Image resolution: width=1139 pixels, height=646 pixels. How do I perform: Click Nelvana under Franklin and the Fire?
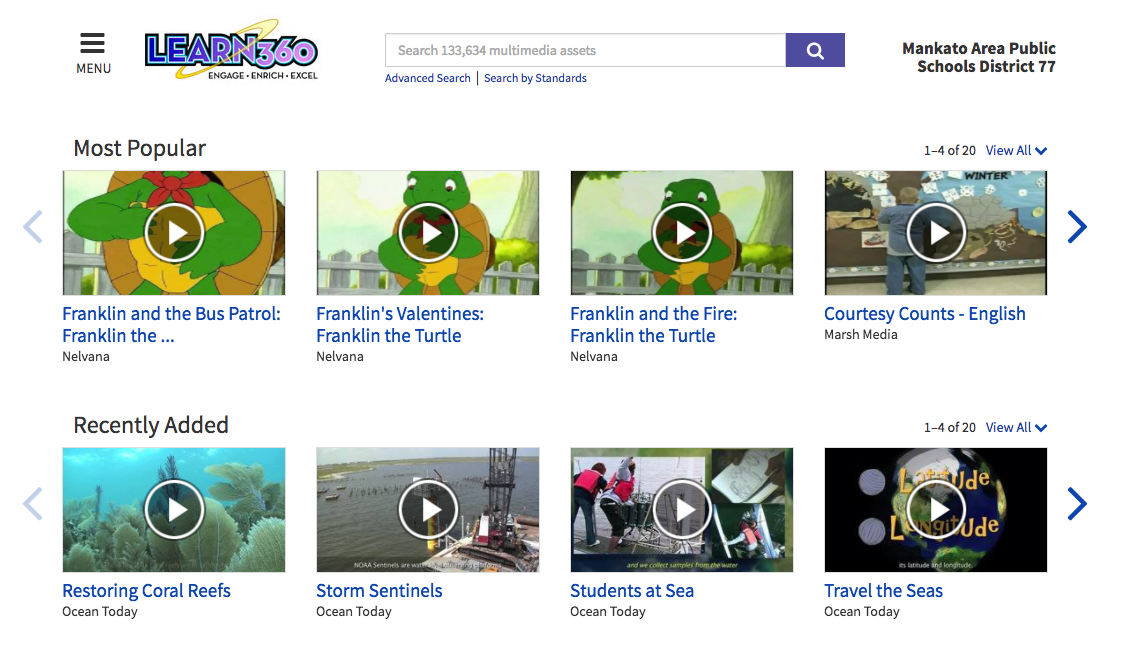coord(593,356)
